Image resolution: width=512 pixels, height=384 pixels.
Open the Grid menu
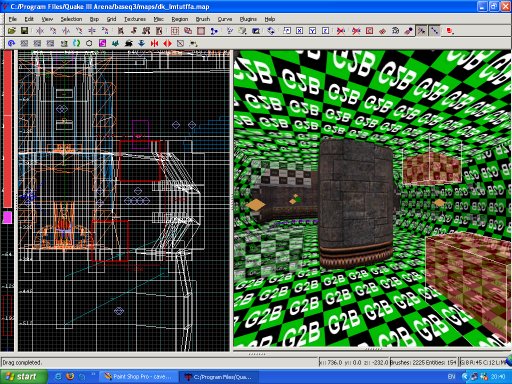111,19
